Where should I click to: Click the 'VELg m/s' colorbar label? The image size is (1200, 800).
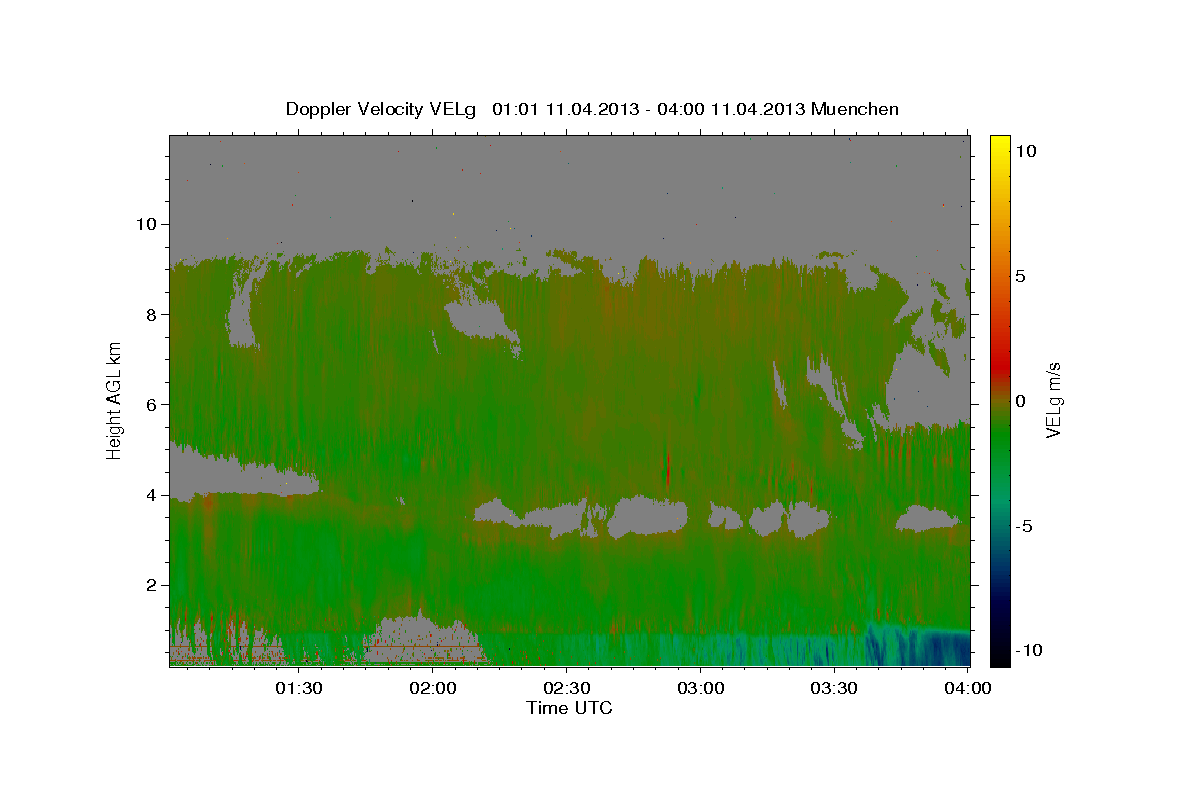point(1053,402)
